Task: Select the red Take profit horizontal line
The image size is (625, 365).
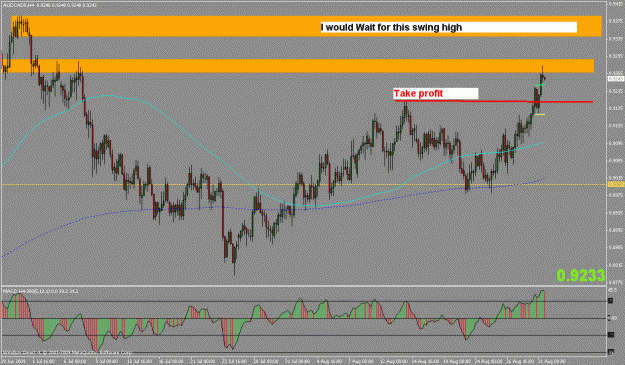Action: (x=493, y=102)
